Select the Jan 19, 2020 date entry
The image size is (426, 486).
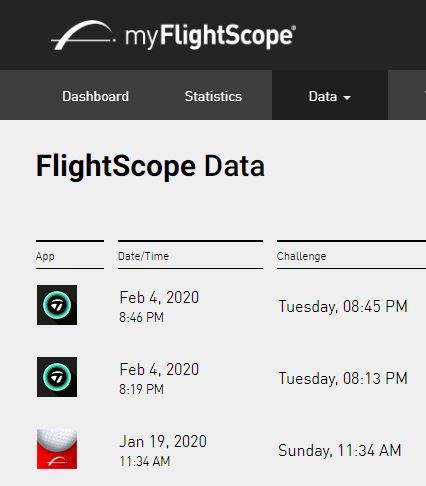click(x=163, y=450)
